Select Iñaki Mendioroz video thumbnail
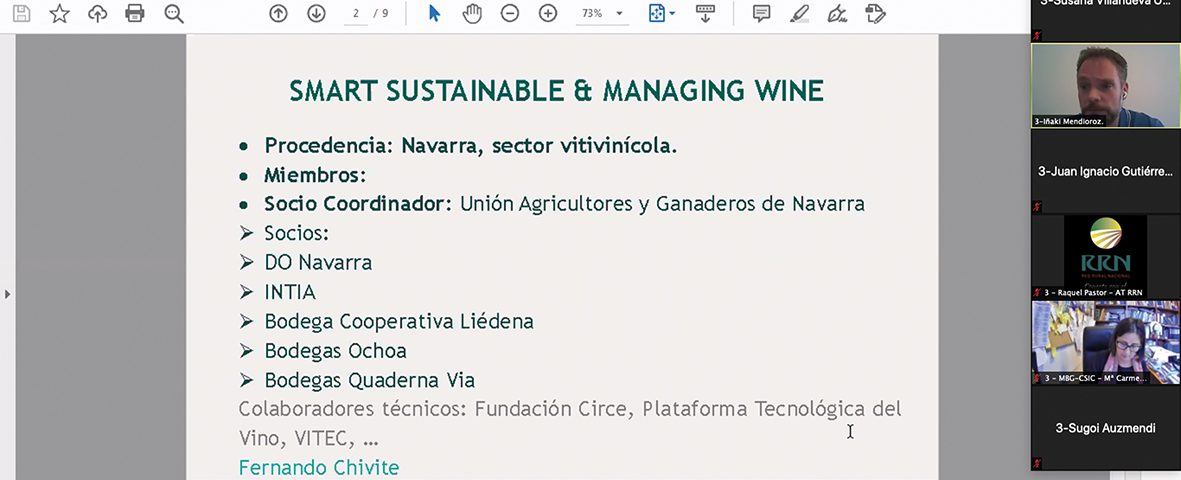Image resolution: width=1181 pixels, height=480 pixels. point(1106,85)
